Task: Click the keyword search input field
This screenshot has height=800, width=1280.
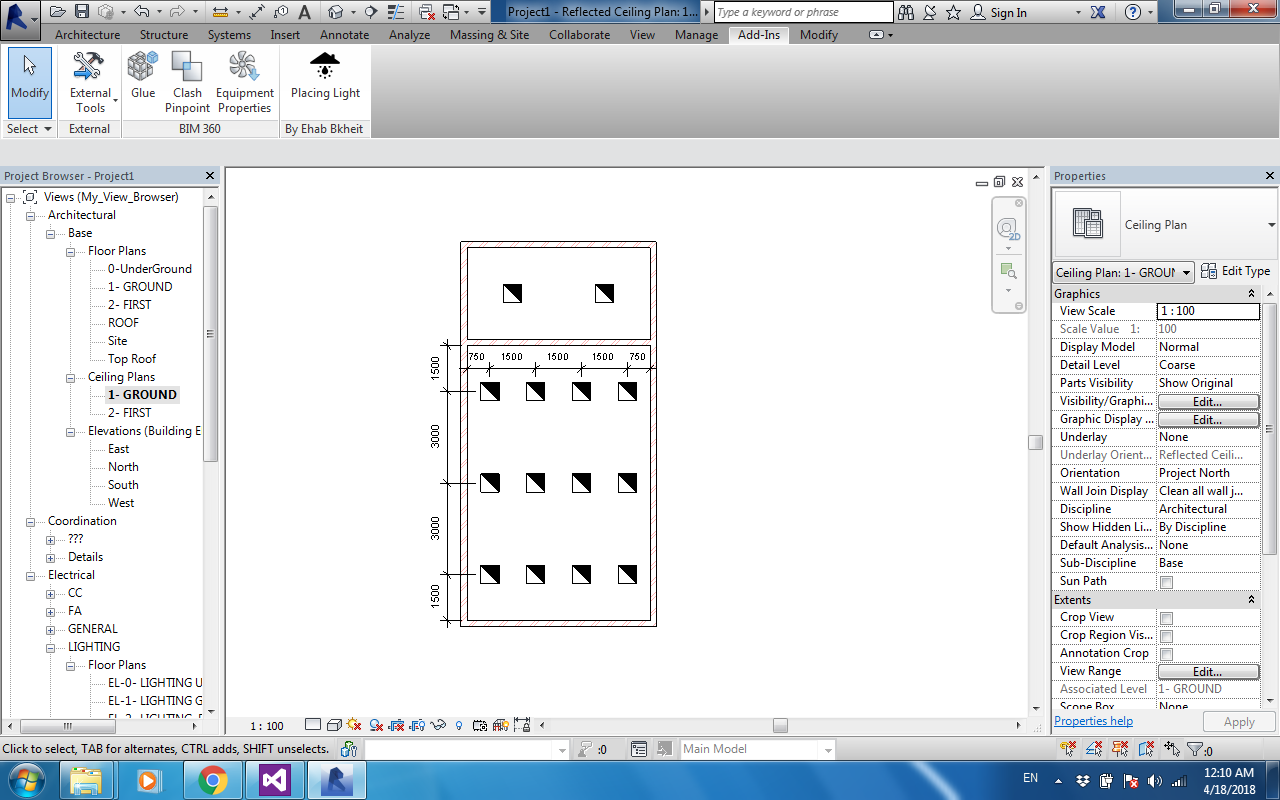Action: pos(803,12)
